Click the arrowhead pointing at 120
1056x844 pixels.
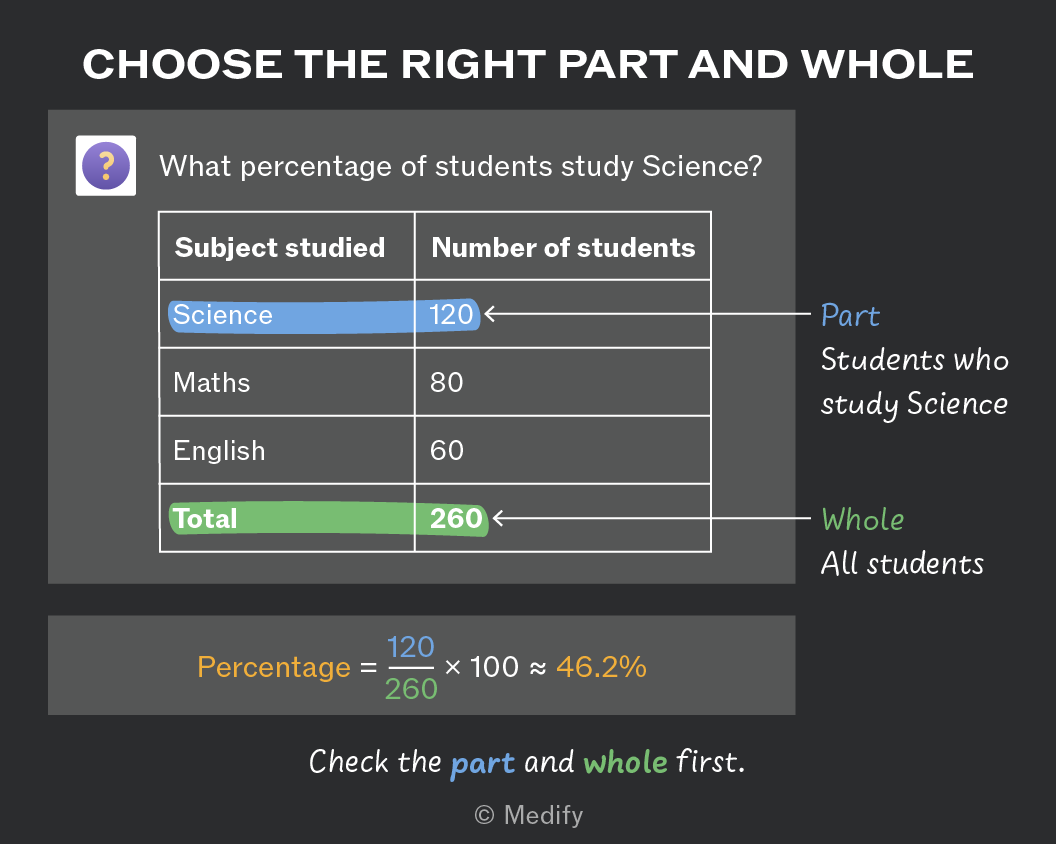(490, 314)
